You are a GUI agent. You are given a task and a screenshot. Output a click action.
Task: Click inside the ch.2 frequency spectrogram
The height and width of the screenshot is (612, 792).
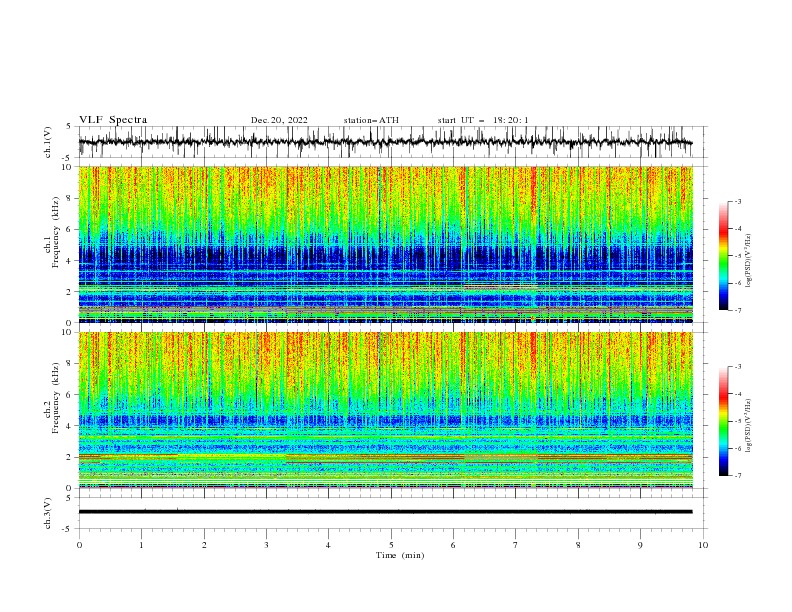point(385,410)
